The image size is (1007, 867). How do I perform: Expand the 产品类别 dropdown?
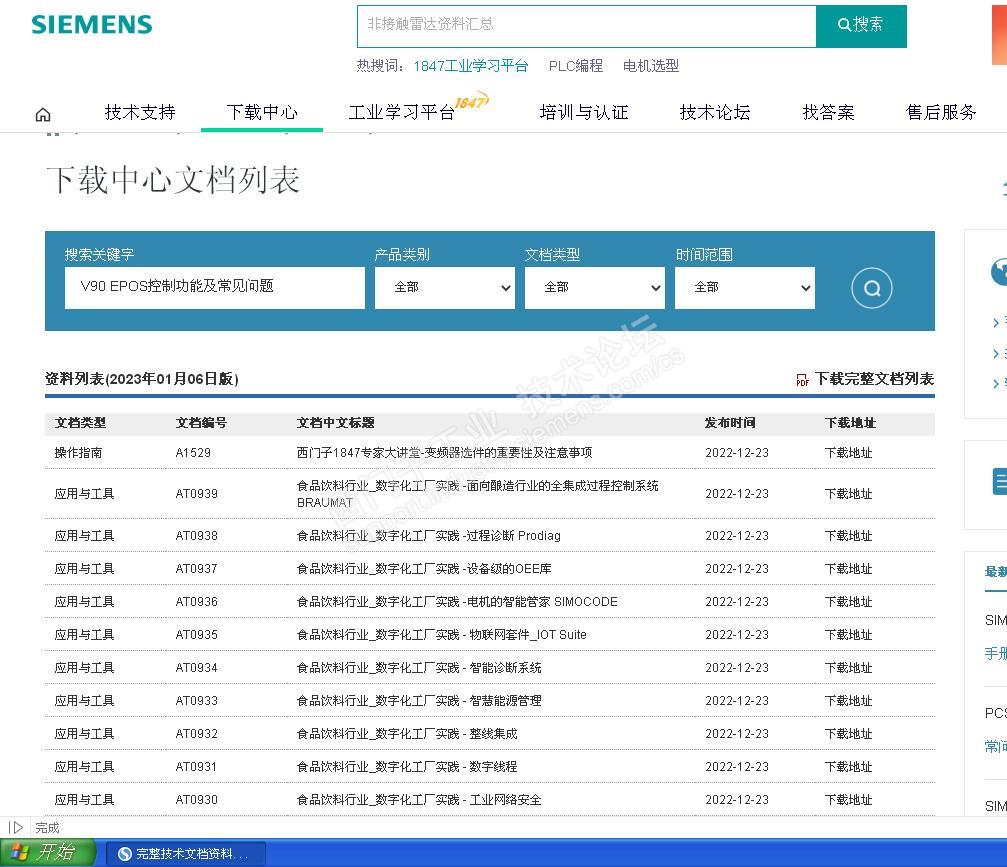[445, 288]
